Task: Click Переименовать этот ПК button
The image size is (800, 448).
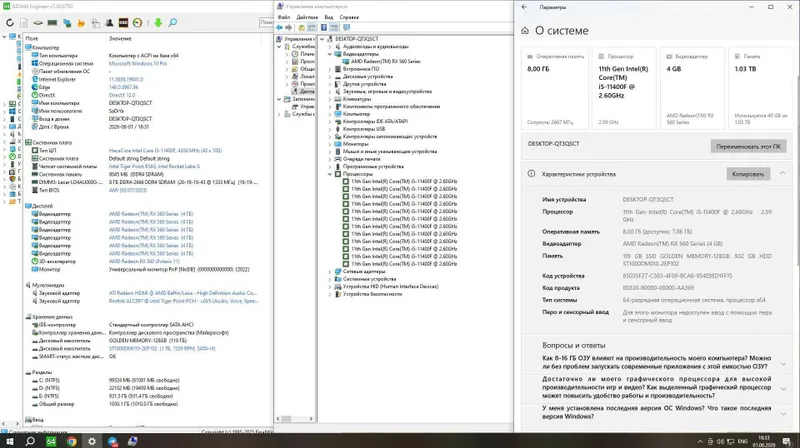Action: [748, 146]
